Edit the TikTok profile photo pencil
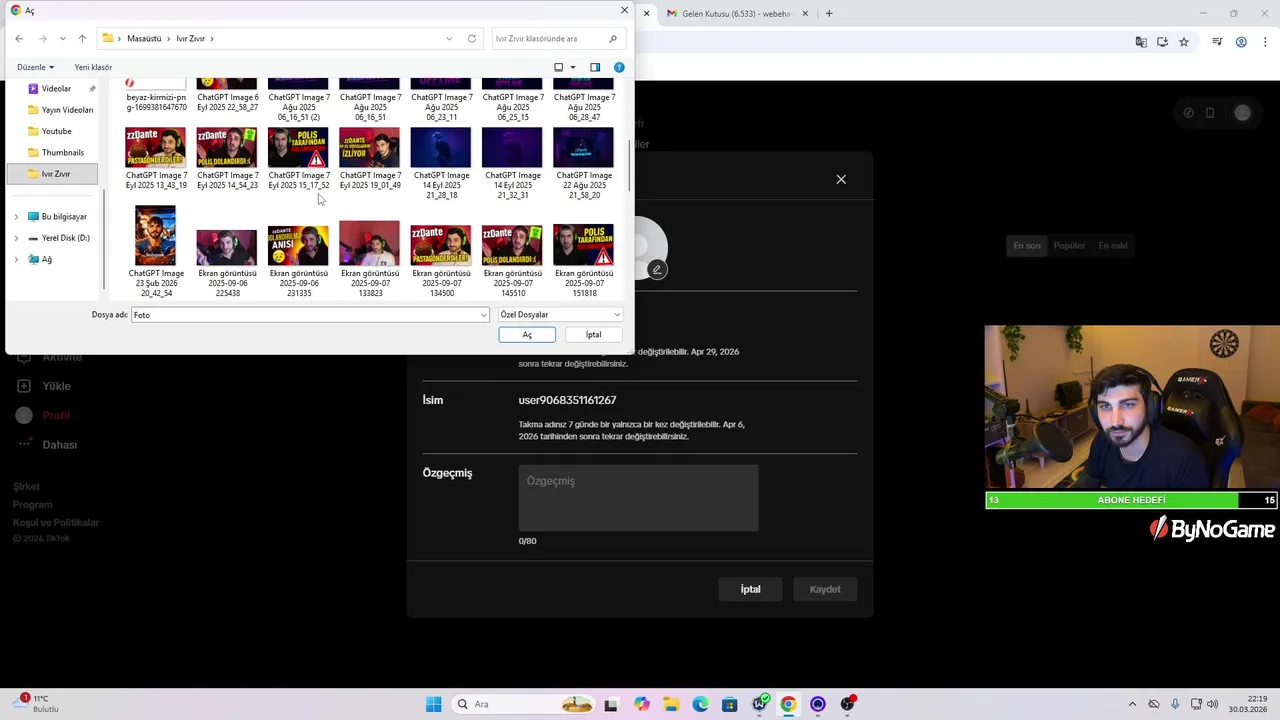Screen dimensions: 1280x720 [657, 269]
